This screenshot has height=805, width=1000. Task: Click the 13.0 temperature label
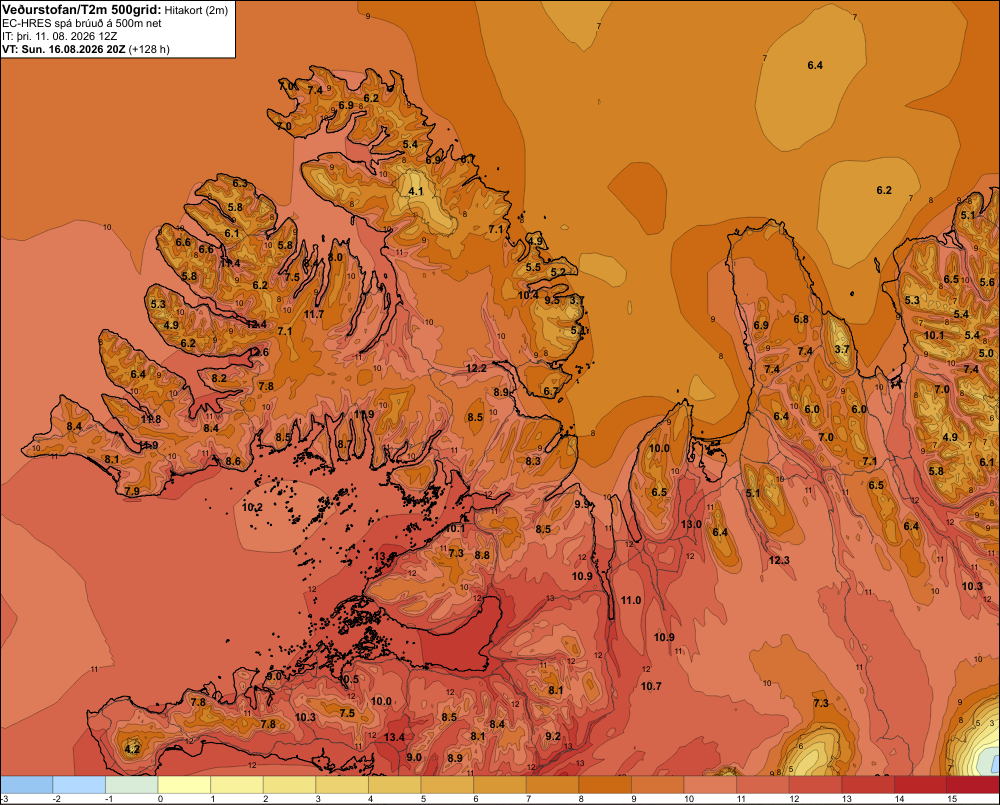coord(691,524)
